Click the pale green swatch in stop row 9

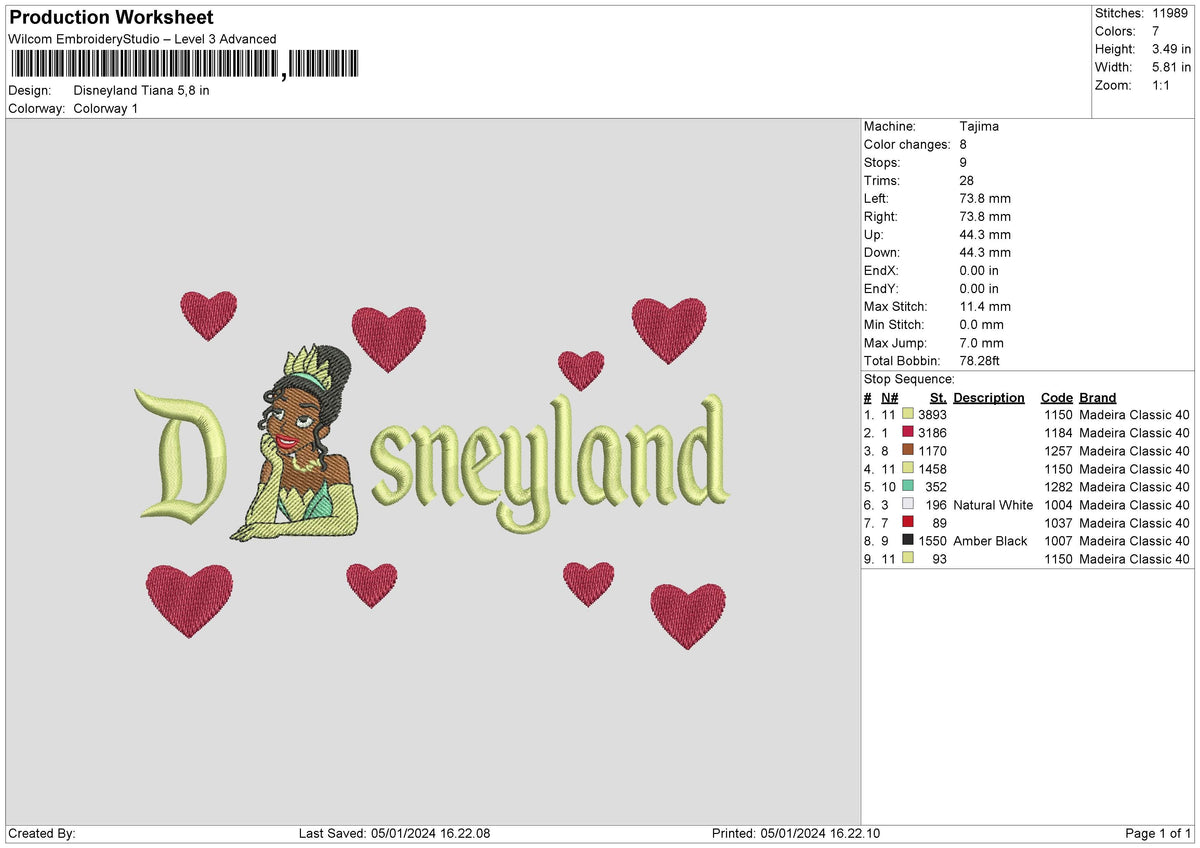tap(908, 559)
